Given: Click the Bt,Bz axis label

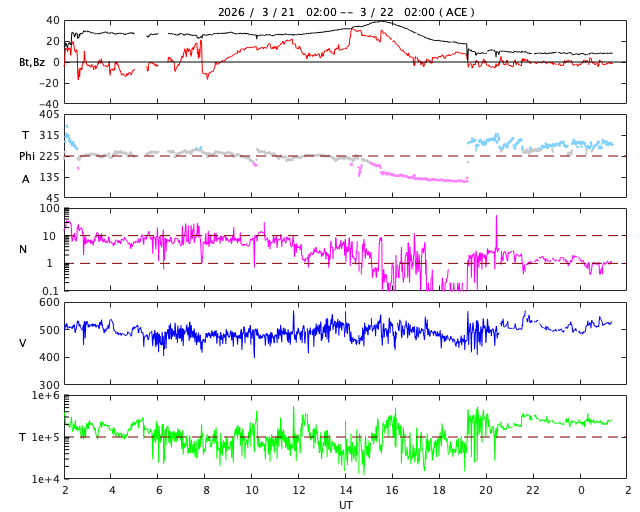Looking at the screenshot, I should click(32, 62).
